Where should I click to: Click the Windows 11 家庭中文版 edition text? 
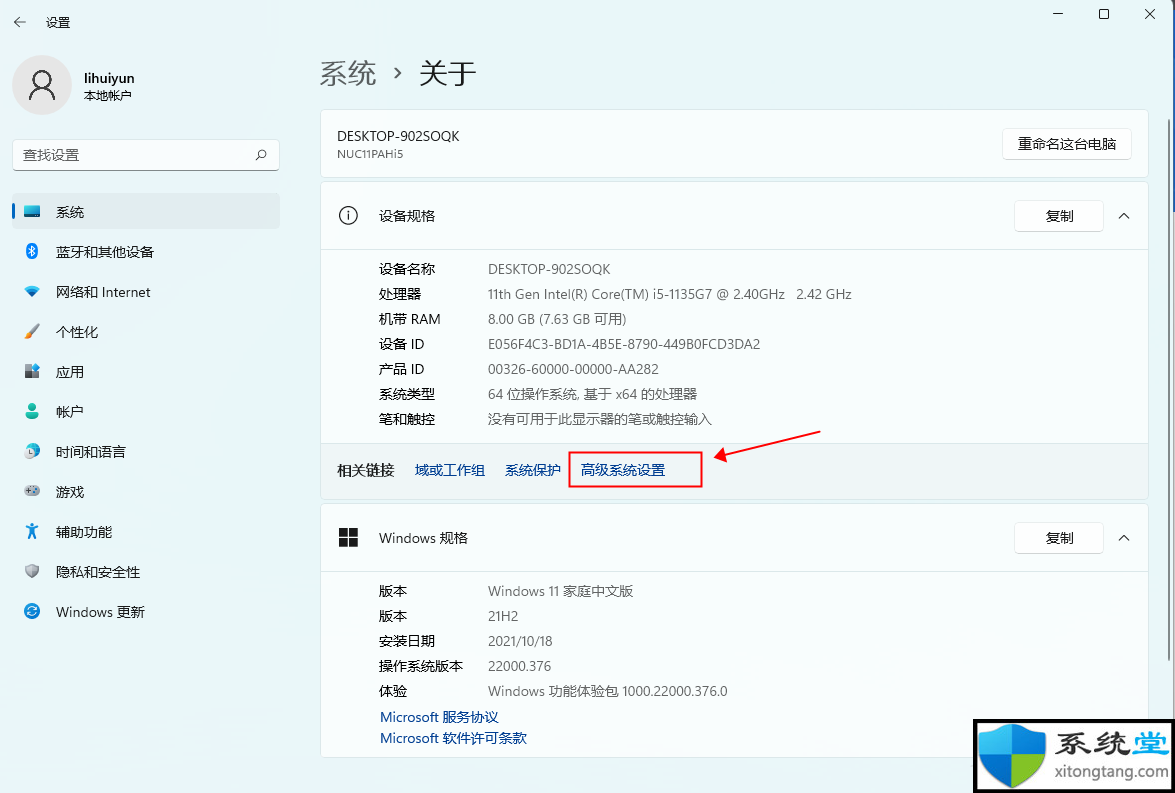[x=561, y=591]
